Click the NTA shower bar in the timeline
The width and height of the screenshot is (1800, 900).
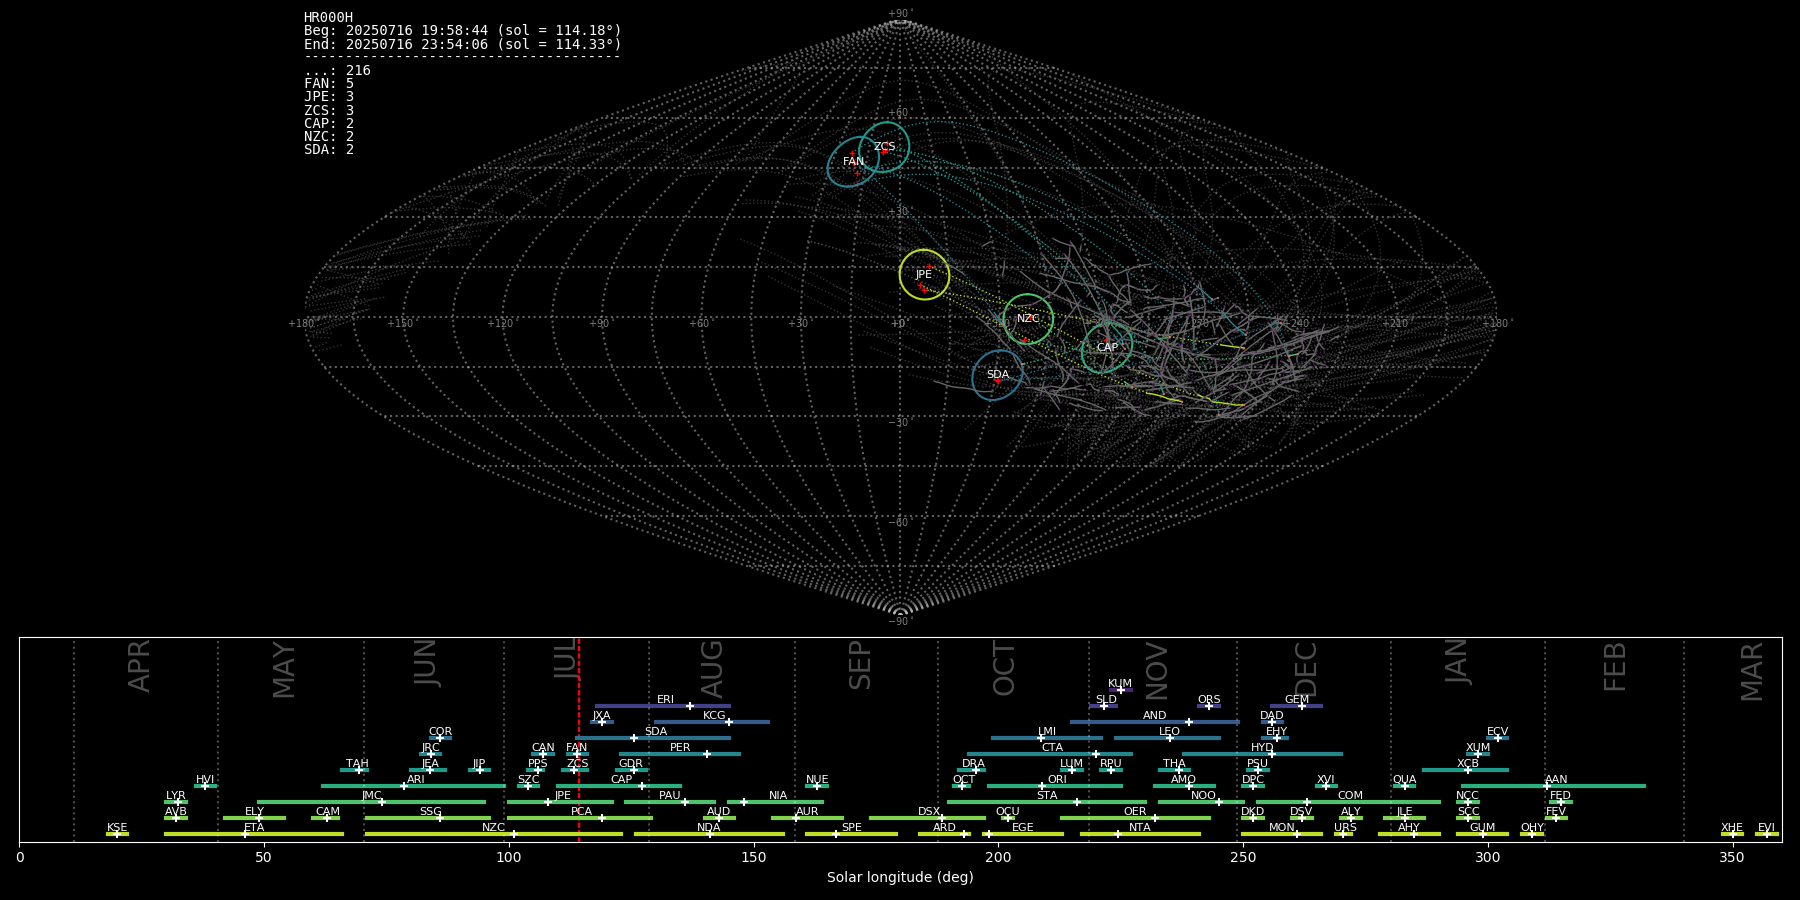[x=1140, y=834]
